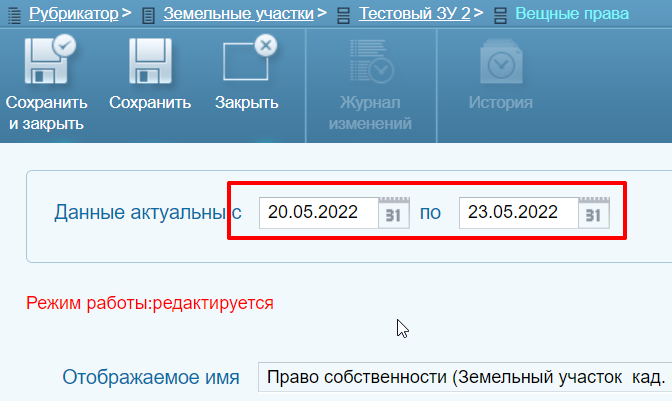Open calendar picker for start date 20.05.2022
The image size is (672, 401).
pos(394,213)
